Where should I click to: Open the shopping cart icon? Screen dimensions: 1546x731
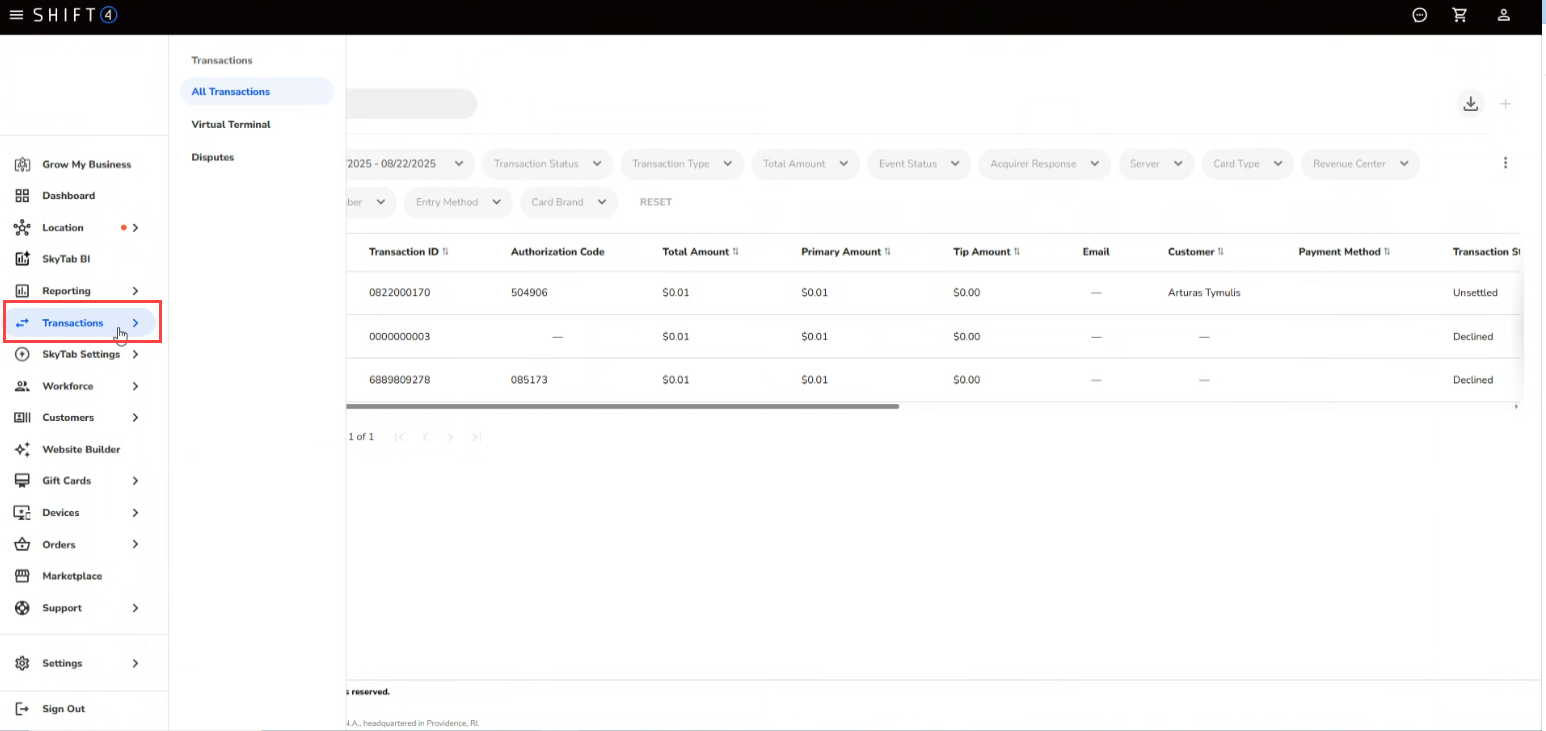[x=1460, y=15]
